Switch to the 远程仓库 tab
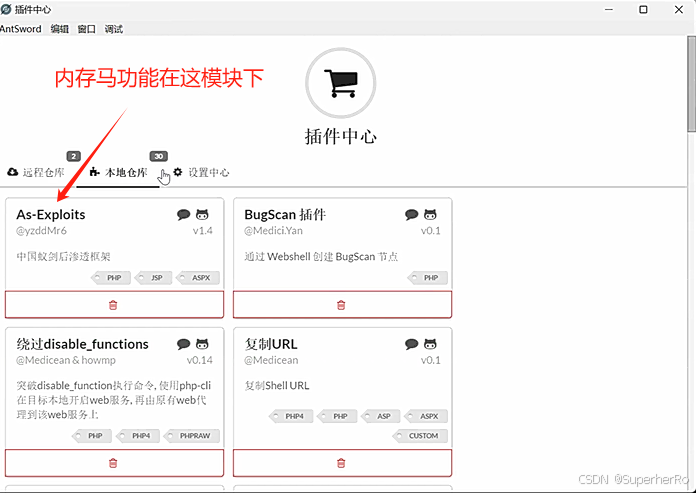Screen dimensions: 696x493 coord(36,172)
